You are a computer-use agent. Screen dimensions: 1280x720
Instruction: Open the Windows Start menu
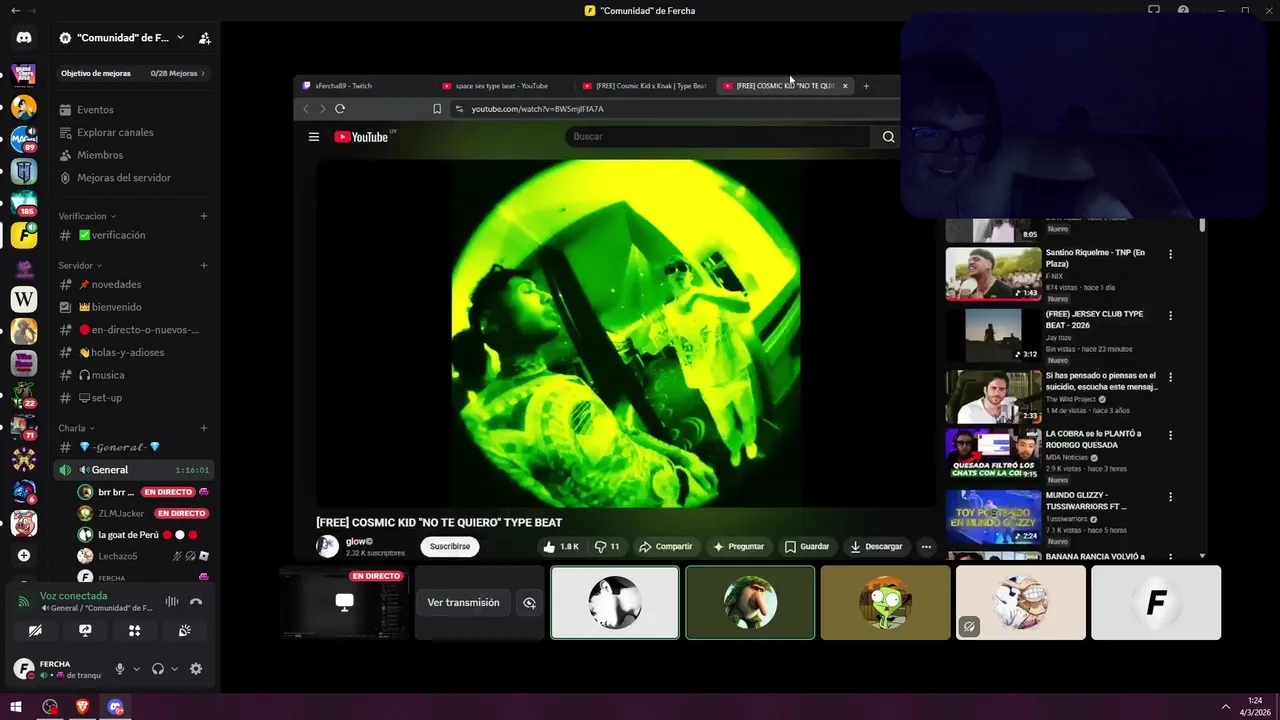coord(16,707)
